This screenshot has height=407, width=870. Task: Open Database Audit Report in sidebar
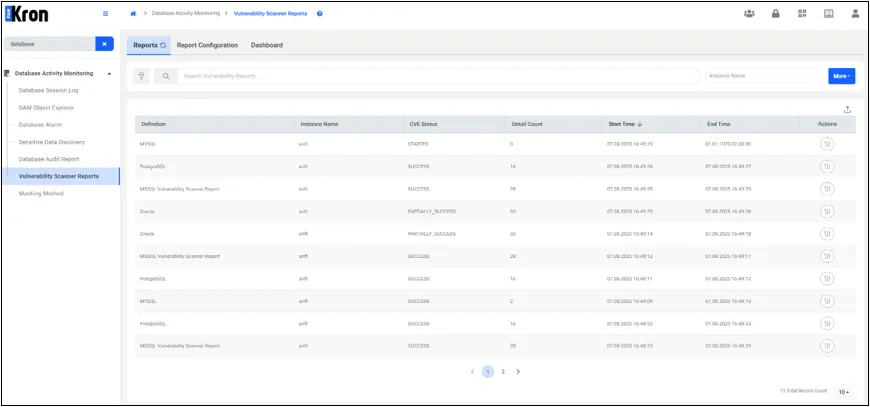[49, 159]
